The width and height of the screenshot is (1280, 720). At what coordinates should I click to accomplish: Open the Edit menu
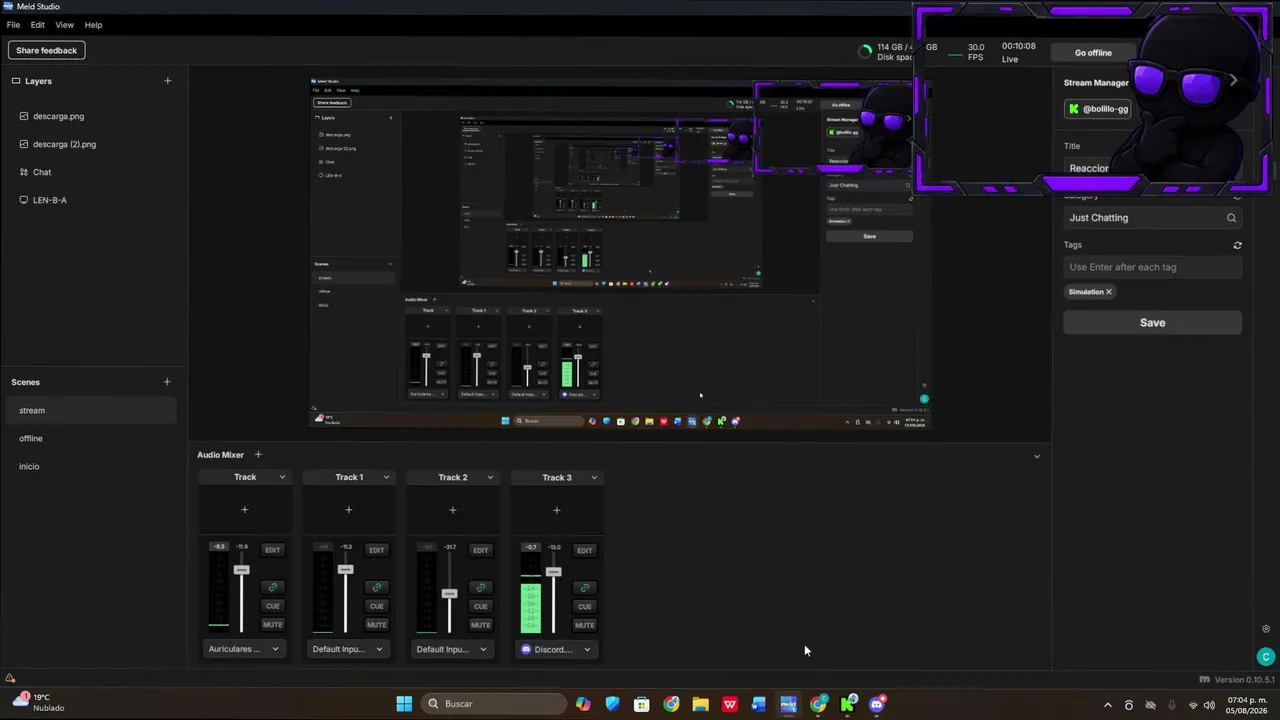click(38, 25)
